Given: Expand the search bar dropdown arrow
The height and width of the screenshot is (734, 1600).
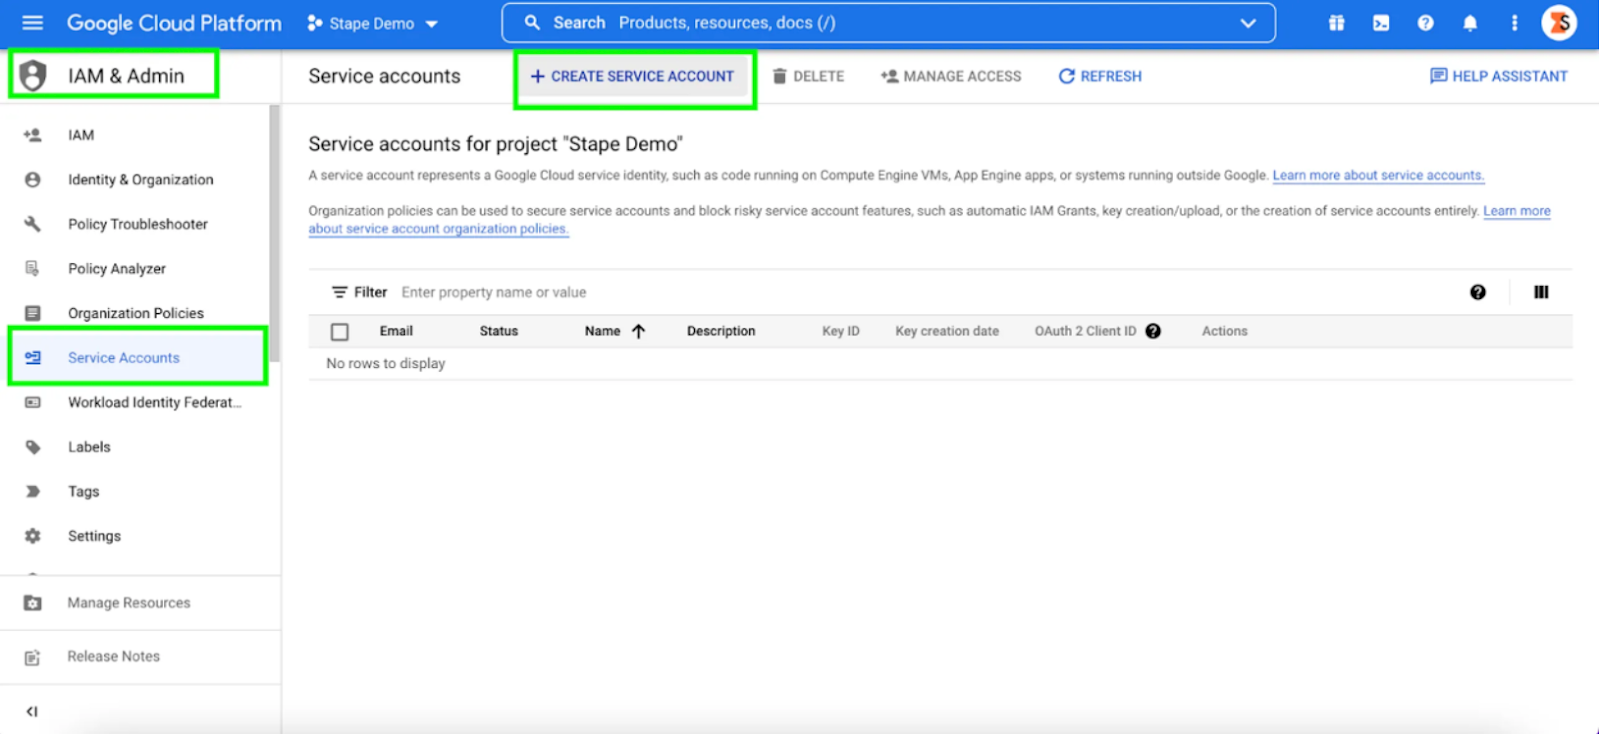Looking at the screenshot, I should (1248, 23).
